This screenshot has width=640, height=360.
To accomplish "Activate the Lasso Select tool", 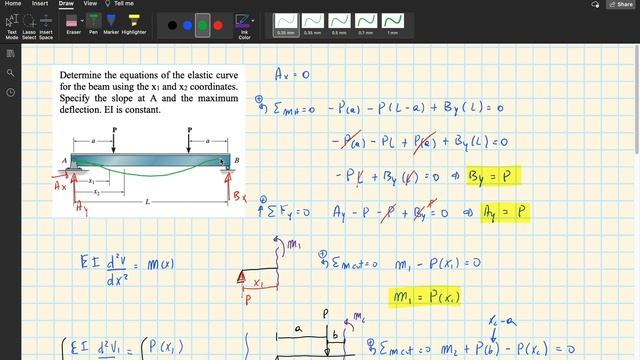I will (x=29, y=26).
